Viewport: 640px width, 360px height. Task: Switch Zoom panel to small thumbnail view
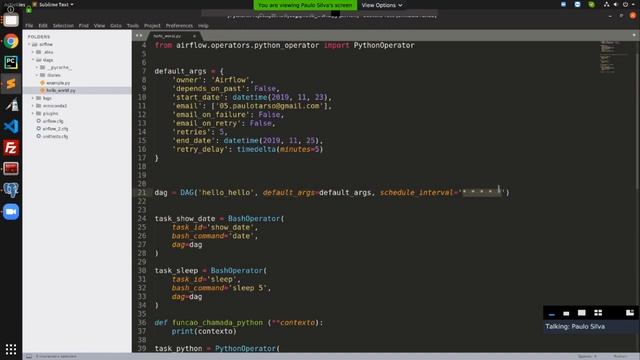(x=566, y=313)
